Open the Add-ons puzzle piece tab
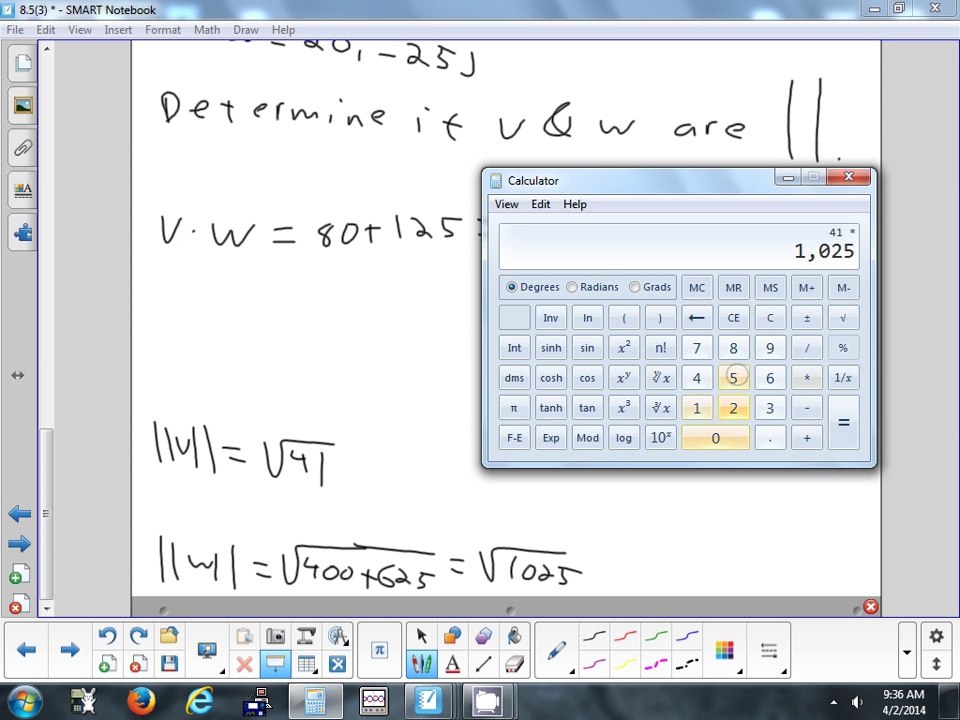 pyautogui.click(x=23, y=233)
